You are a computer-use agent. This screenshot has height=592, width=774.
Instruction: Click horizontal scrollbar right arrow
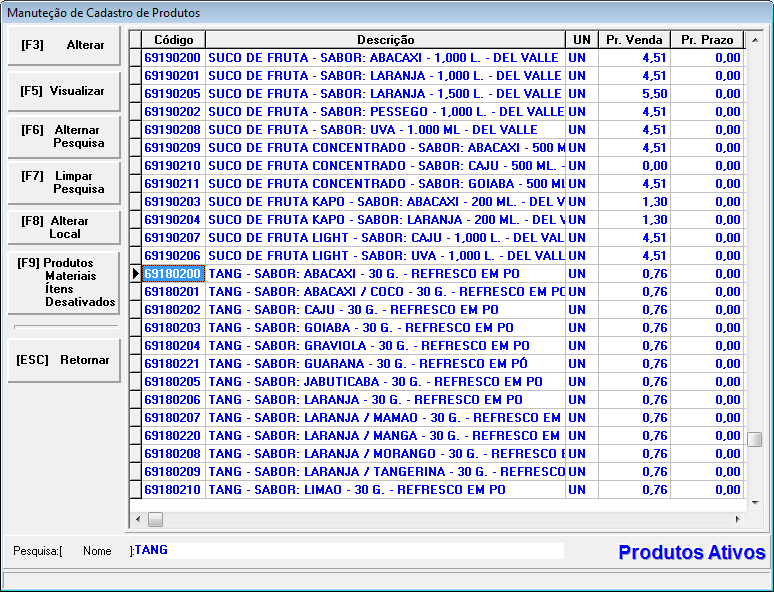[x=738, y=520]
